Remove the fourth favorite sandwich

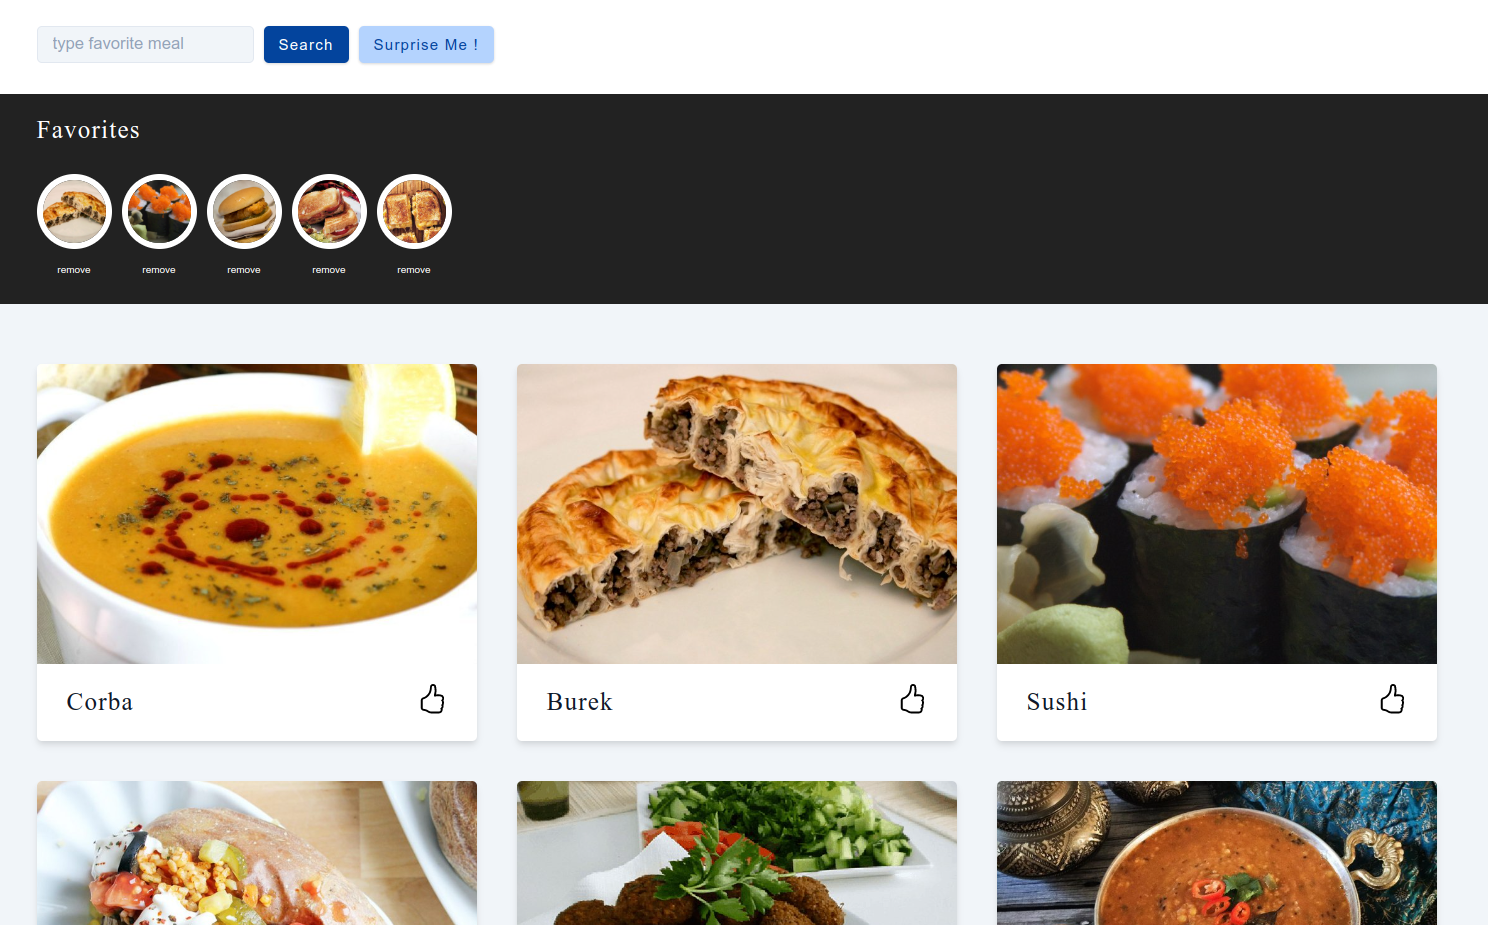tap(329, 270)
